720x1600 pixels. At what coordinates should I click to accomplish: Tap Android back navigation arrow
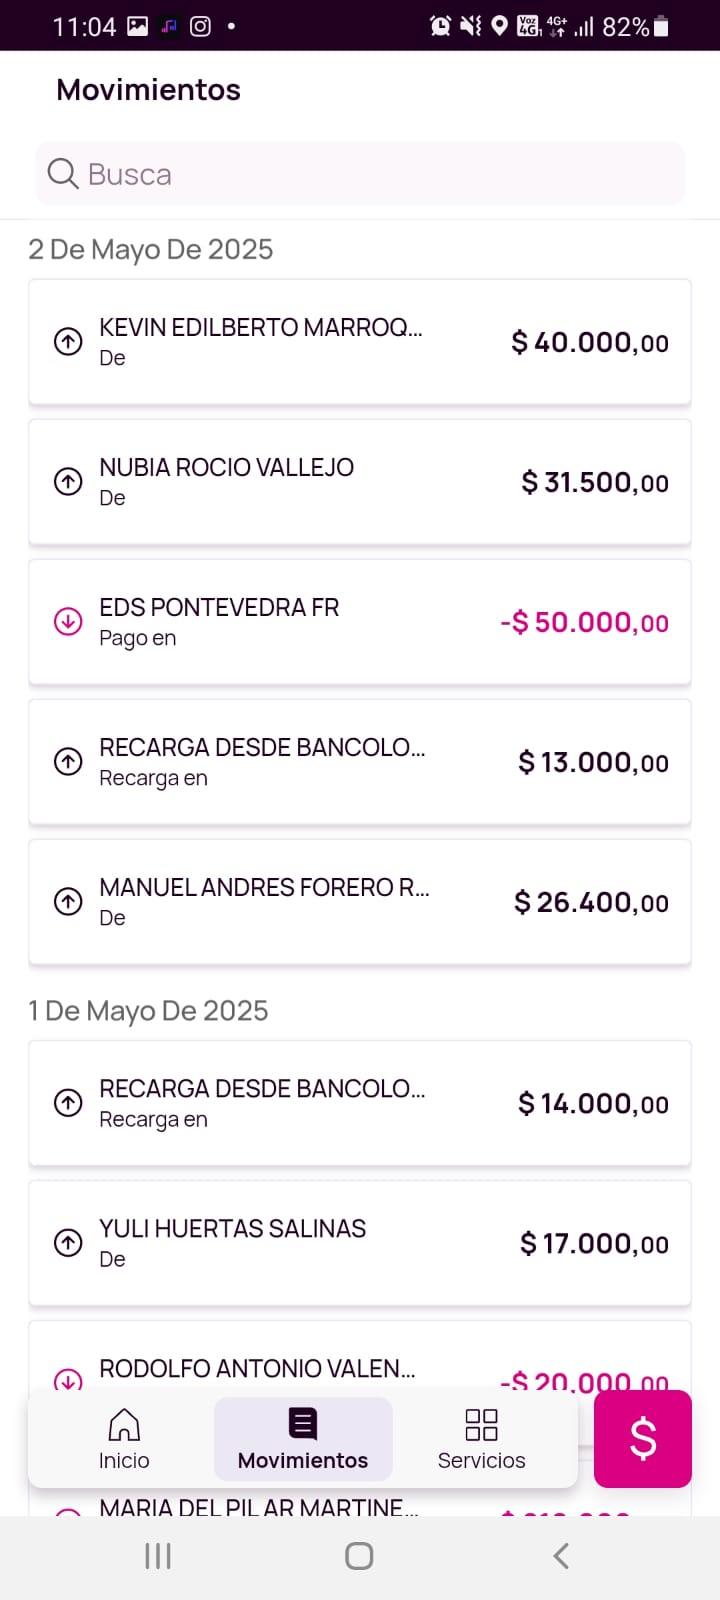561,1556
